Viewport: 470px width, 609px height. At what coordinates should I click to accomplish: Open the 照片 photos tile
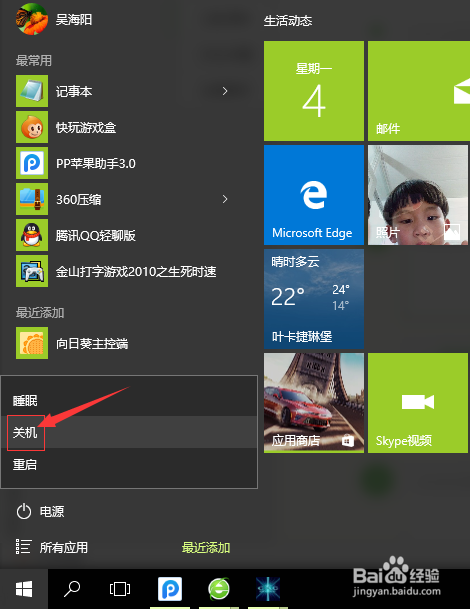tap(418, 195)
